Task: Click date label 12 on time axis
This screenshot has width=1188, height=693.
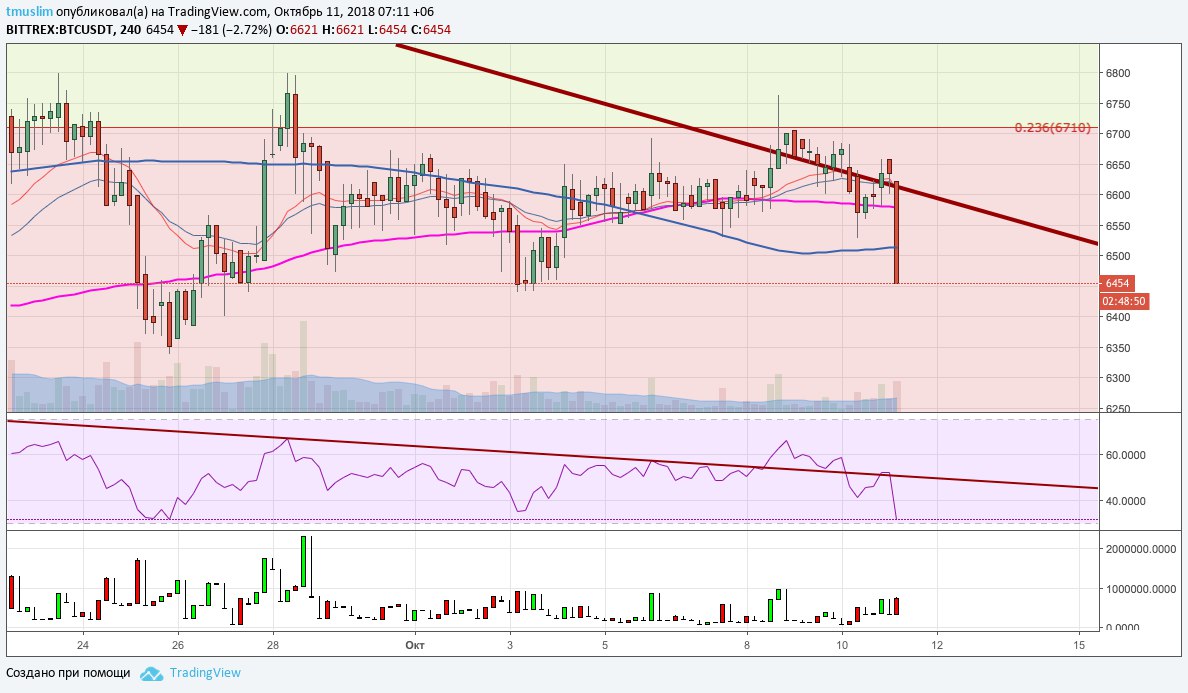Action: (x=937, y=645)
